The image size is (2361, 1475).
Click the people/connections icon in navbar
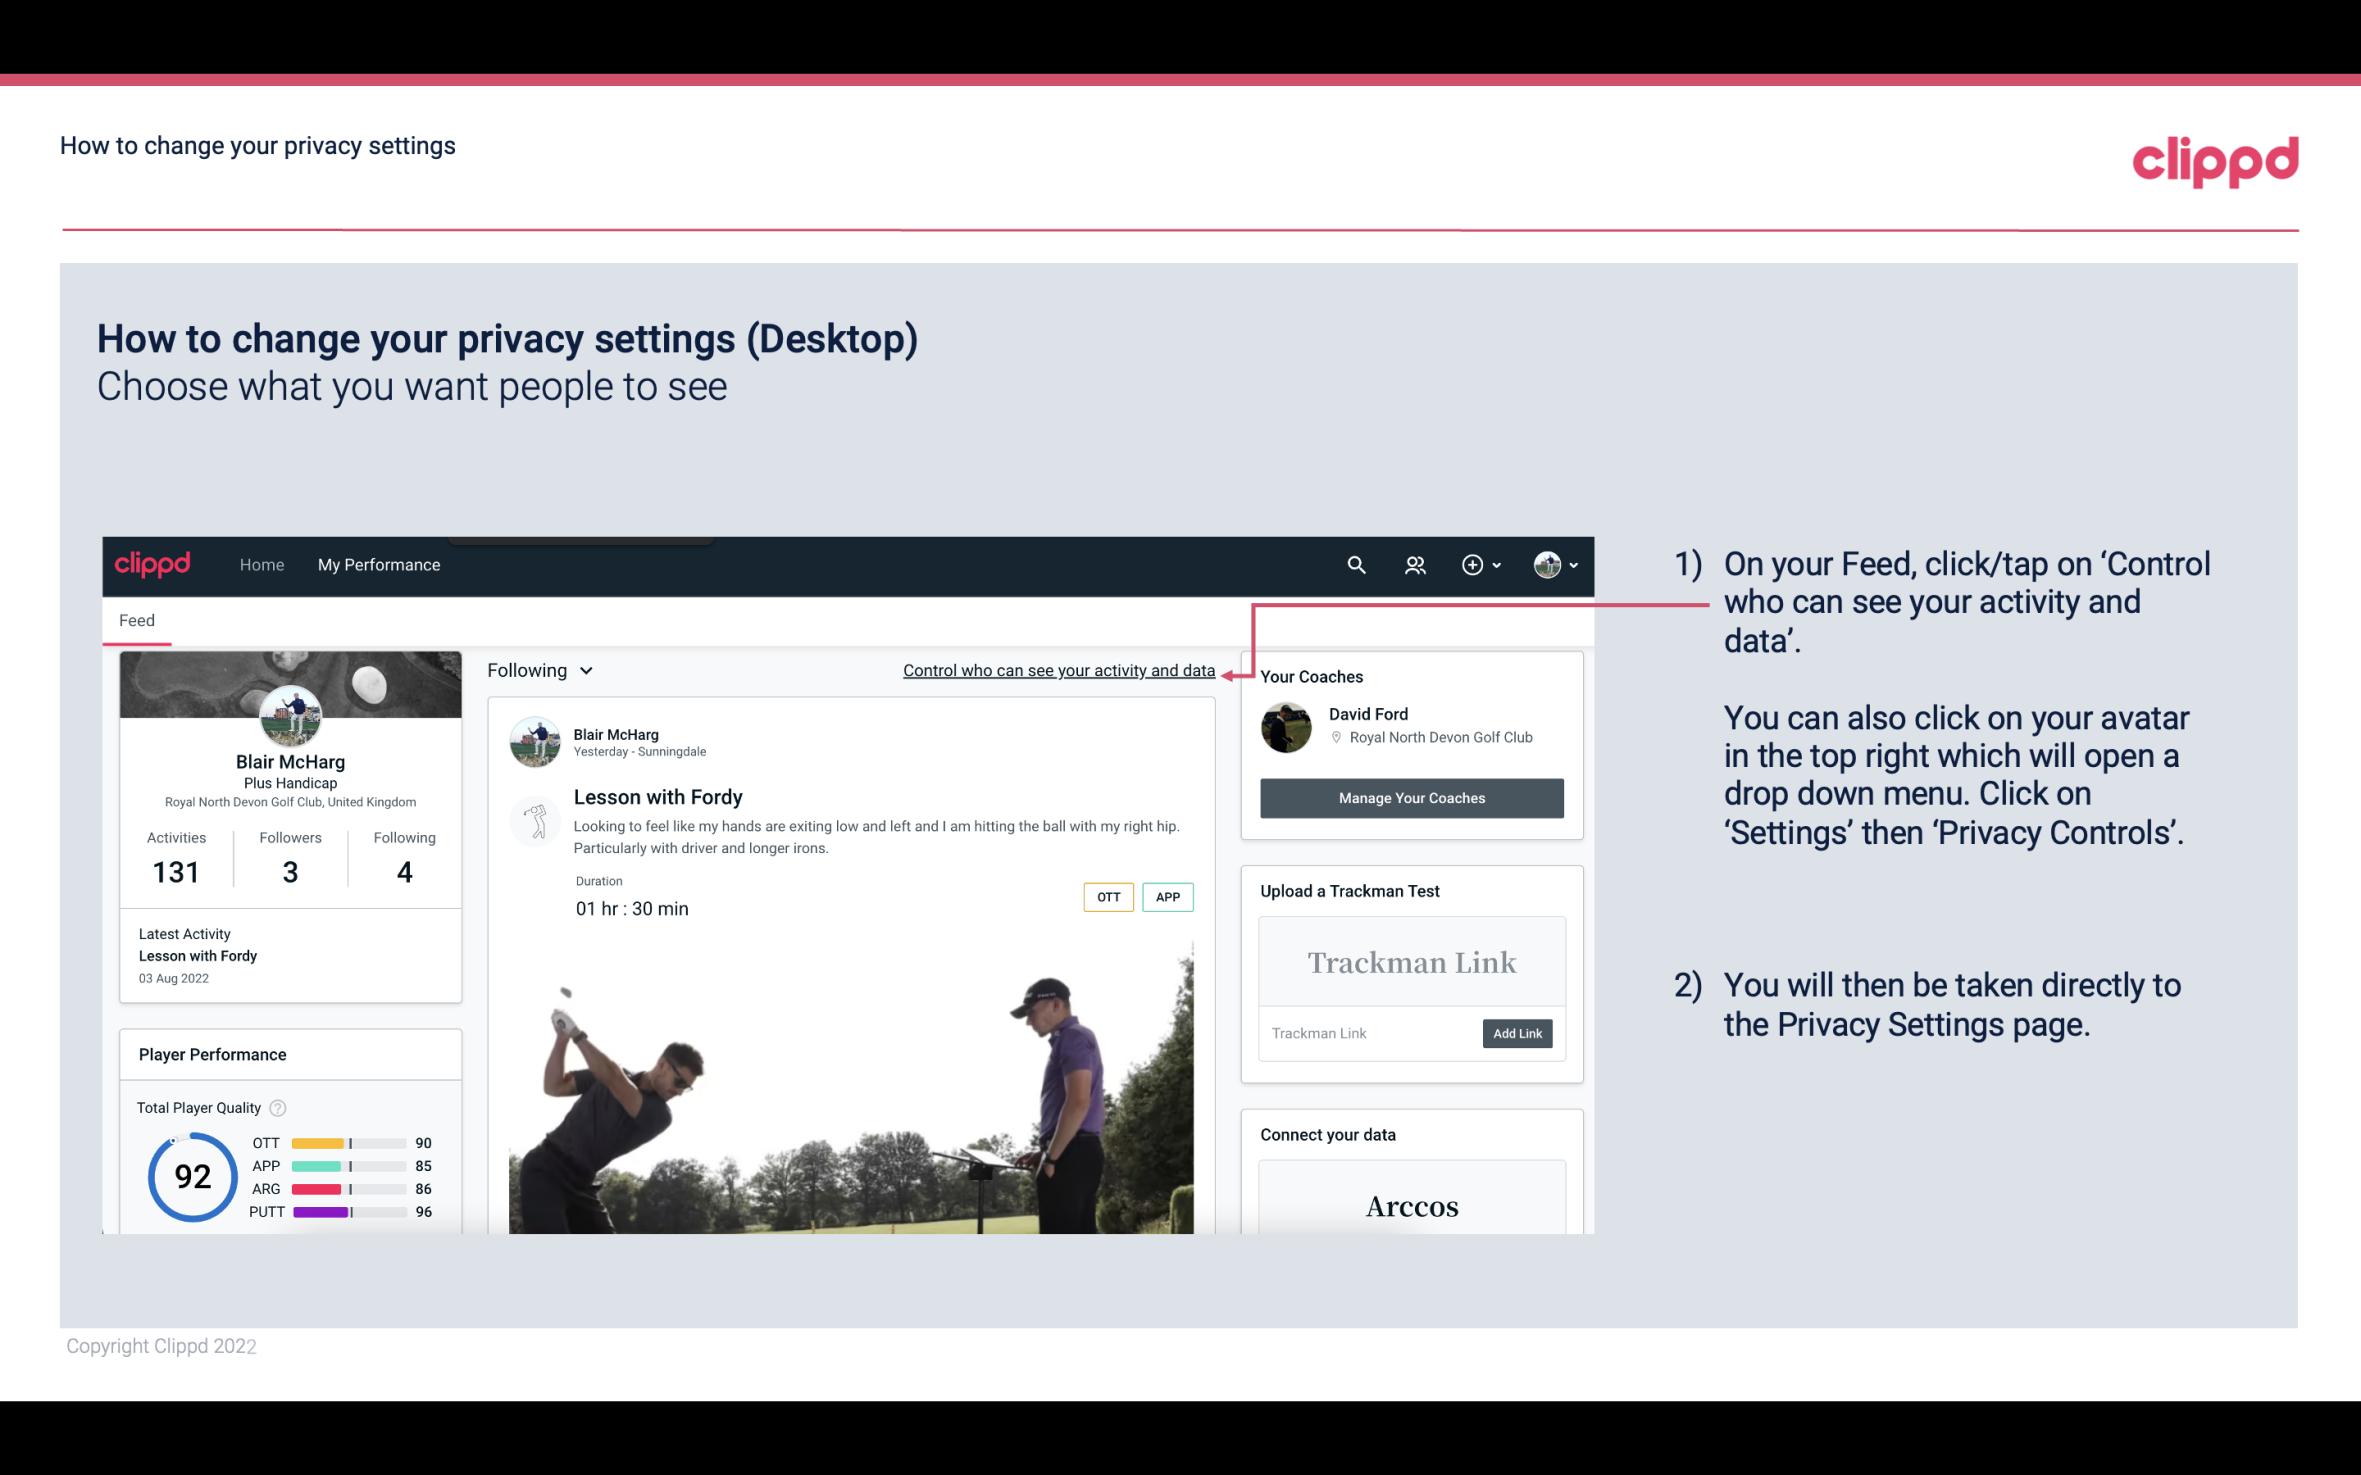[x=1413, y=564]
